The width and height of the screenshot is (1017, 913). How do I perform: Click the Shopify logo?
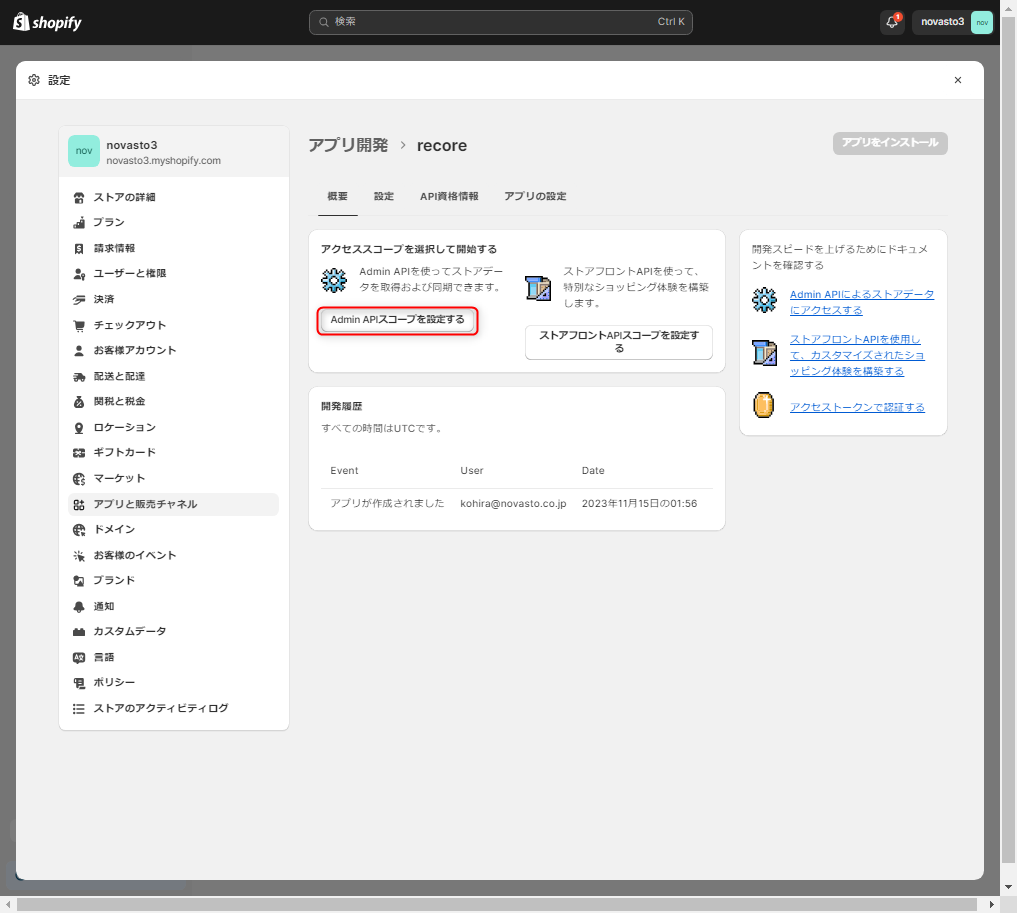coord(47,22)
